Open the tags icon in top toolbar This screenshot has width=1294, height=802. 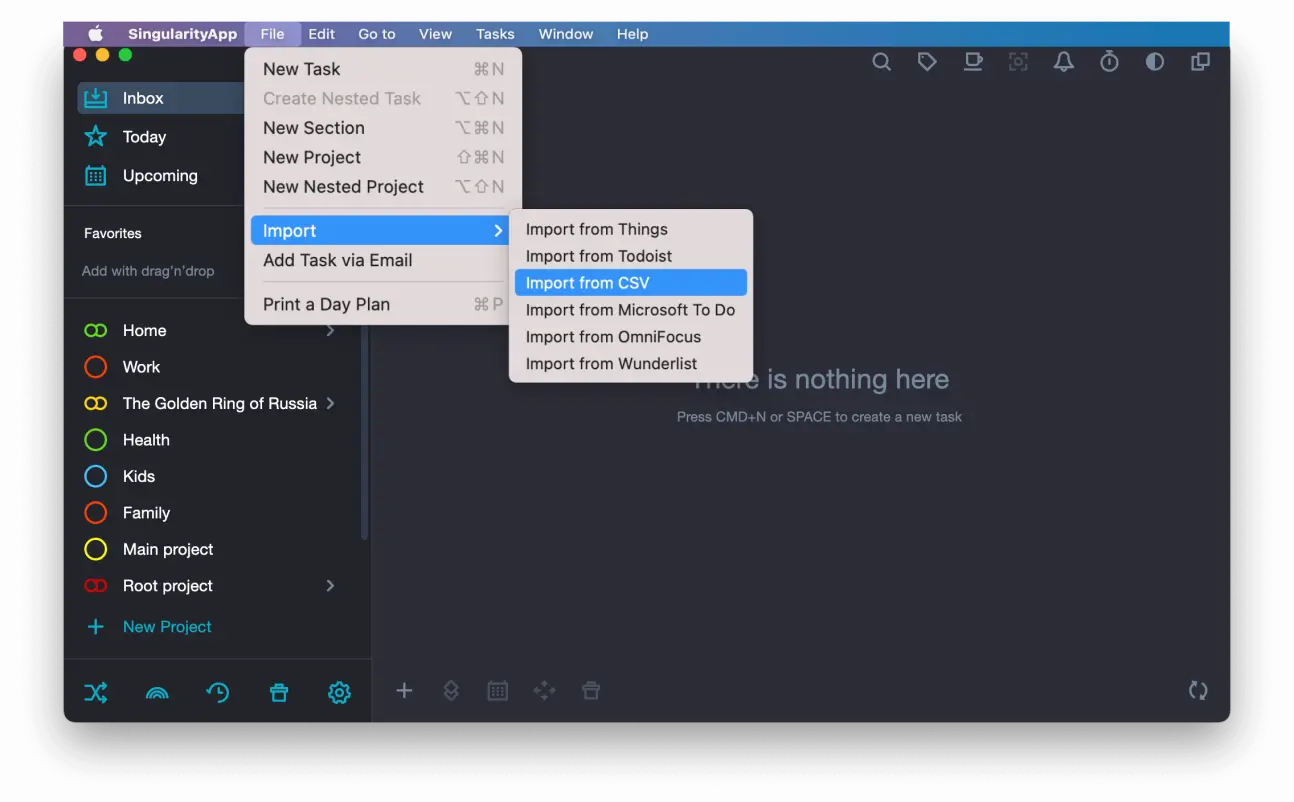click(x=927, y=62)
